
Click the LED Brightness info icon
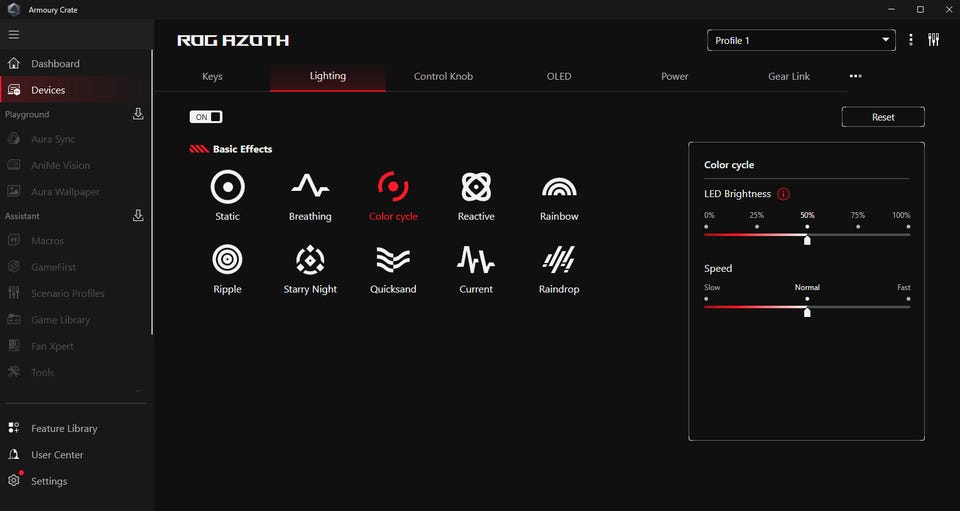click(x=783, y=194)
